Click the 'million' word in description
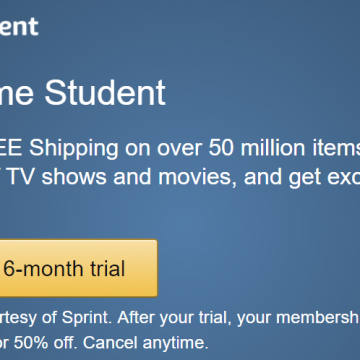Viewport: 360px width, 360px height. (x=275, y=147)
